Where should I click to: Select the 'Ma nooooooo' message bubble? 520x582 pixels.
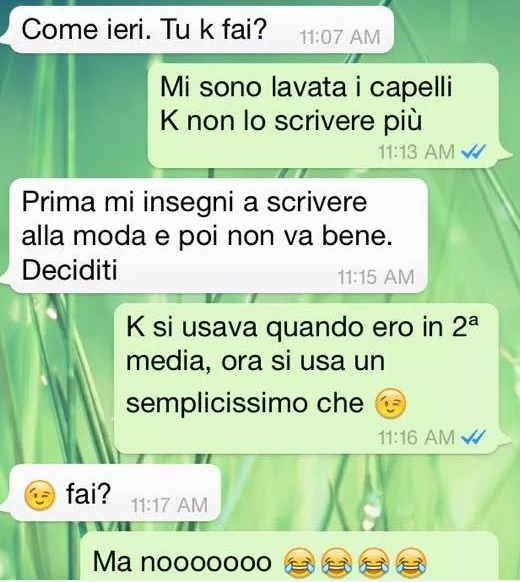(290, 557)
